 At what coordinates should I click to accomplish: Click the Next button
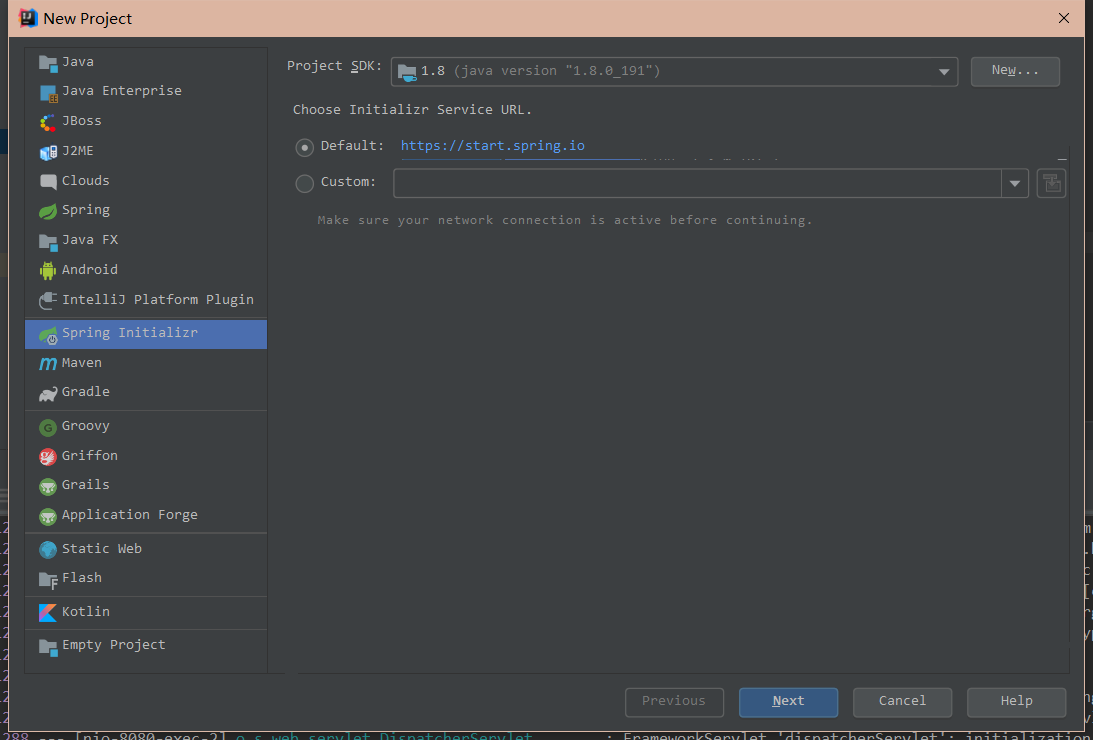point(788,702)
